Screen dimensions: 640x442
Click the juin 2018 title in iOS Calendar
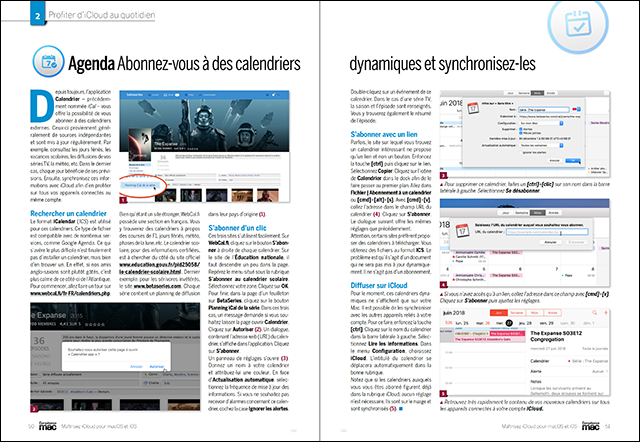[x=453, y=313]
